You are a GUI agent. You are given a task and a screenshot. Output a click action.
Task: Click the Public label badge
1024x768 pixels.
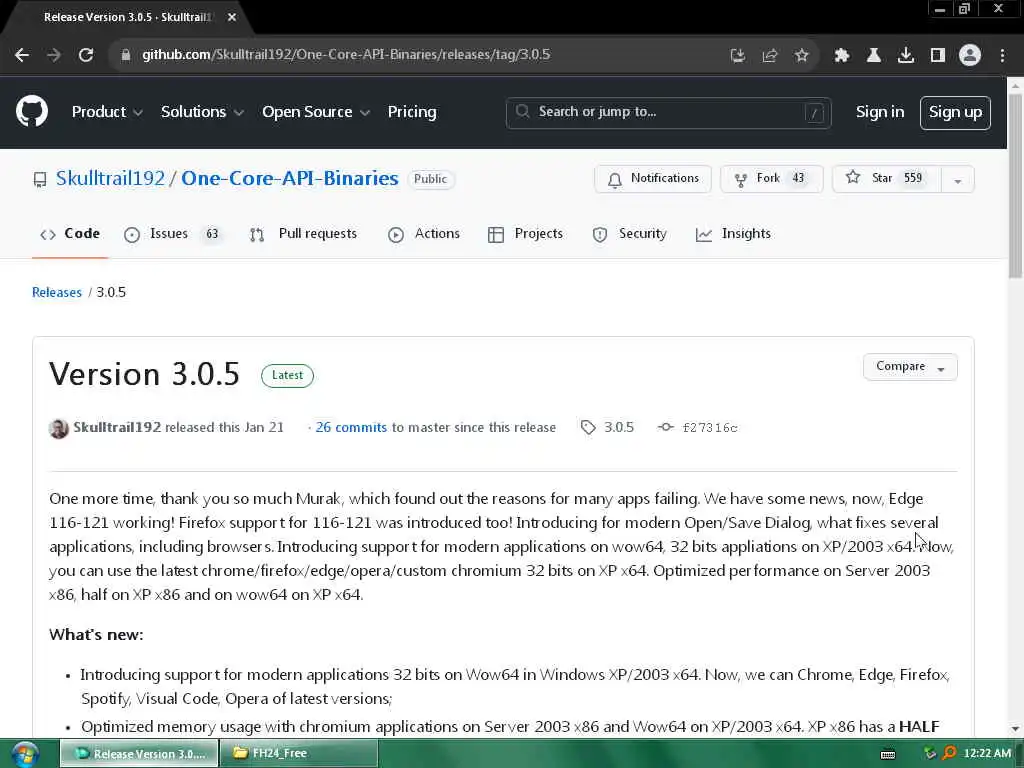[430, 179]
